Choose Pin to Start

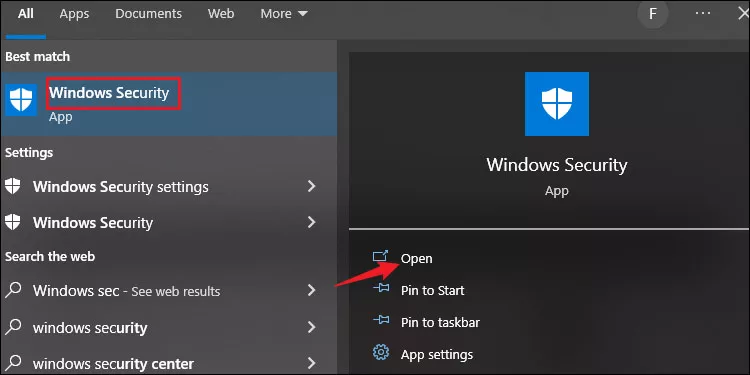pos(432,290)
